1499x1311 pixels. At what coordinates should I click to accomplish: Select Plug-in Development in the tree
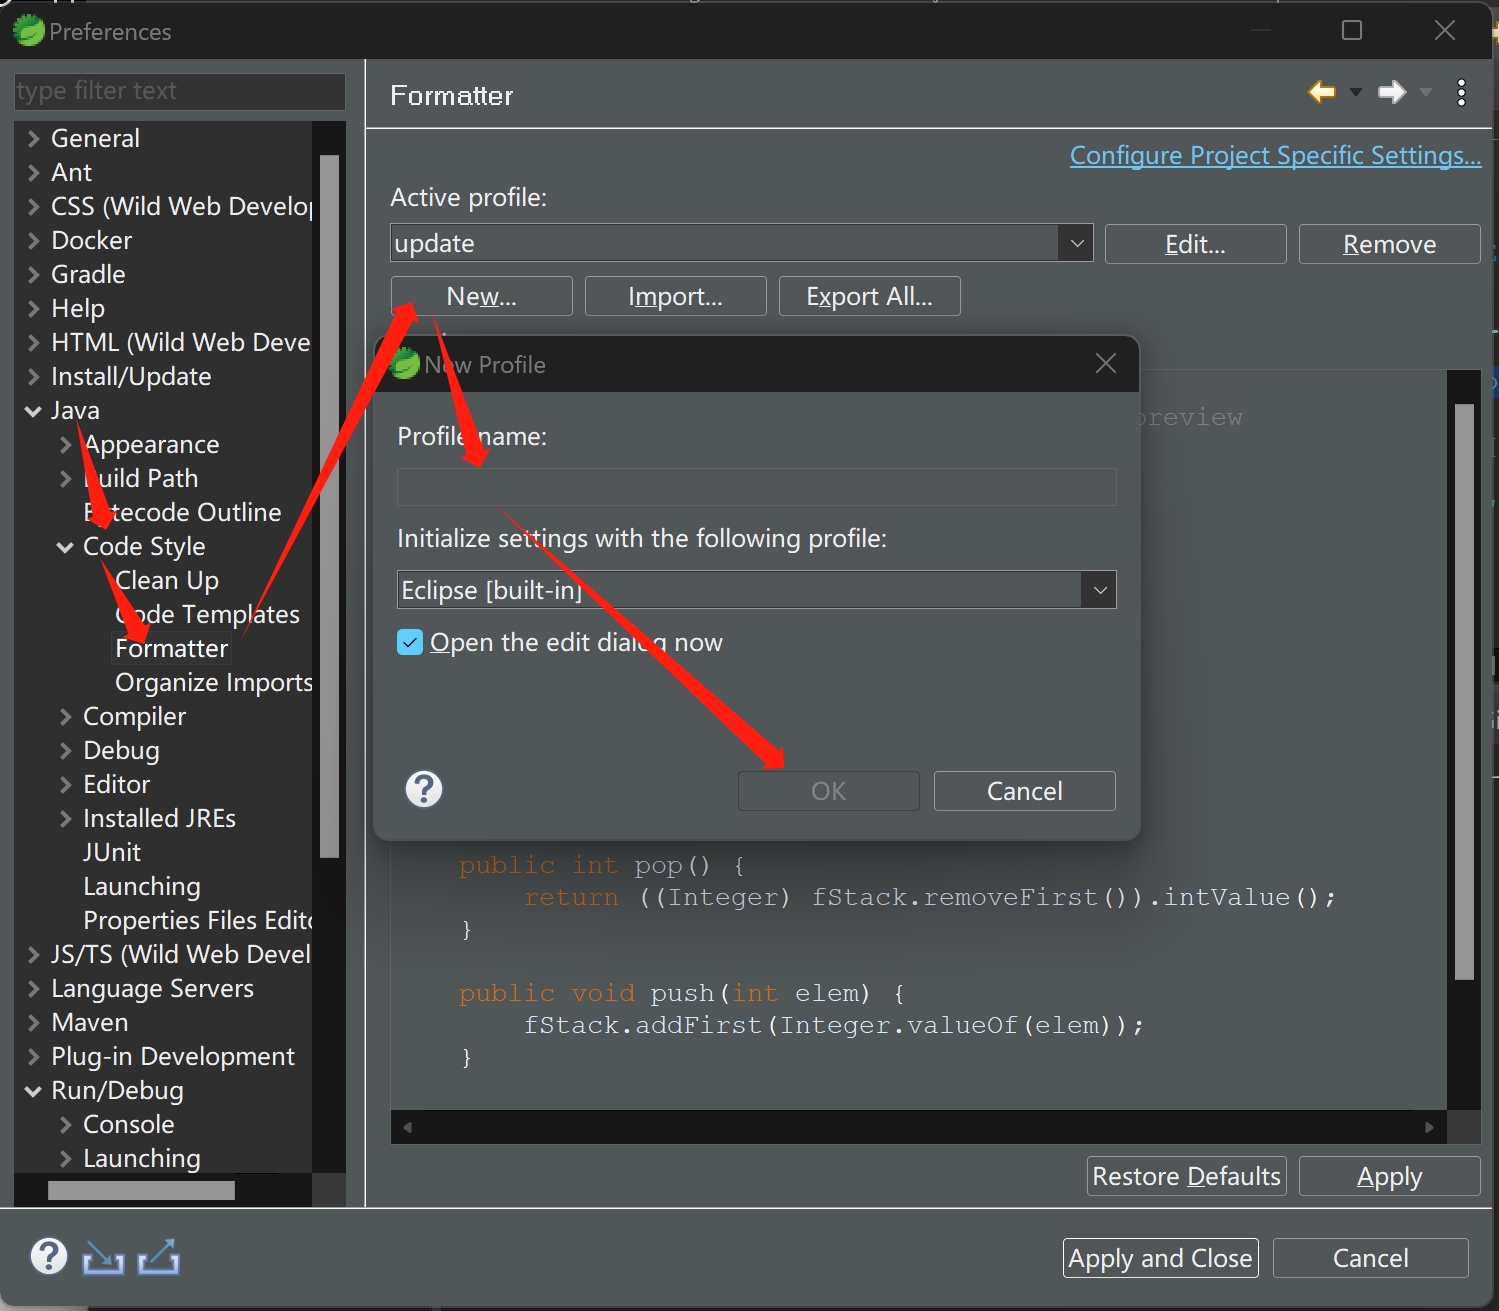pos(173,1056)
